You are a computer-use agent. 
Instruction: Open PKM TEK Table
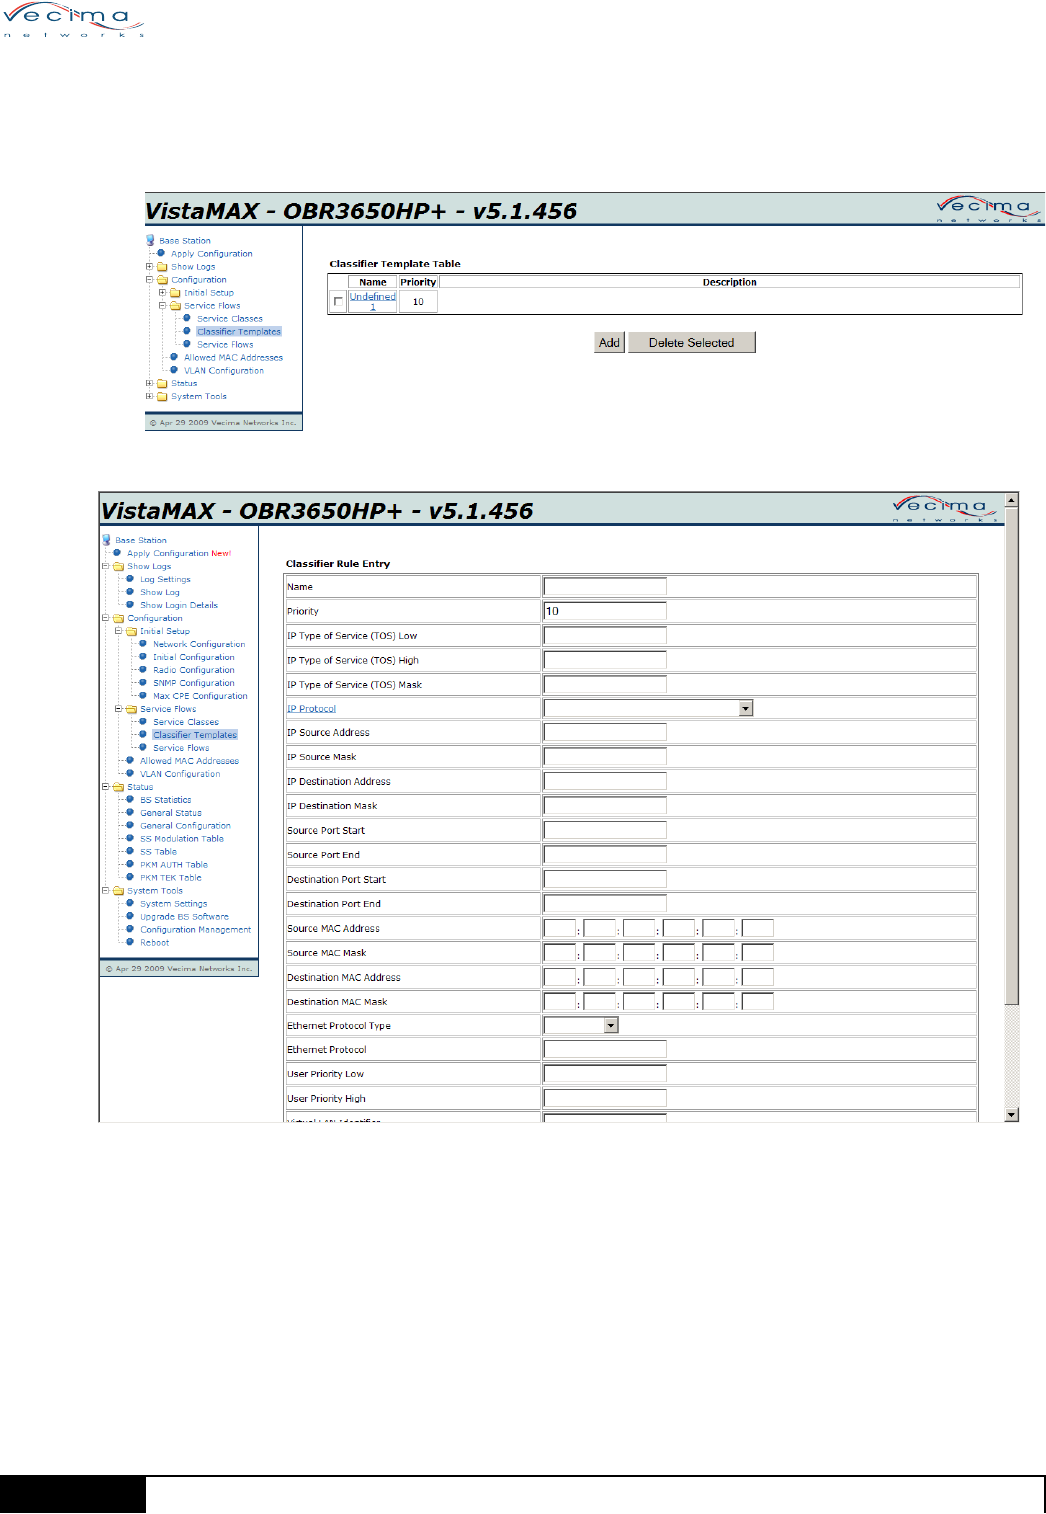pyautogui.click(x=171, y=878)
